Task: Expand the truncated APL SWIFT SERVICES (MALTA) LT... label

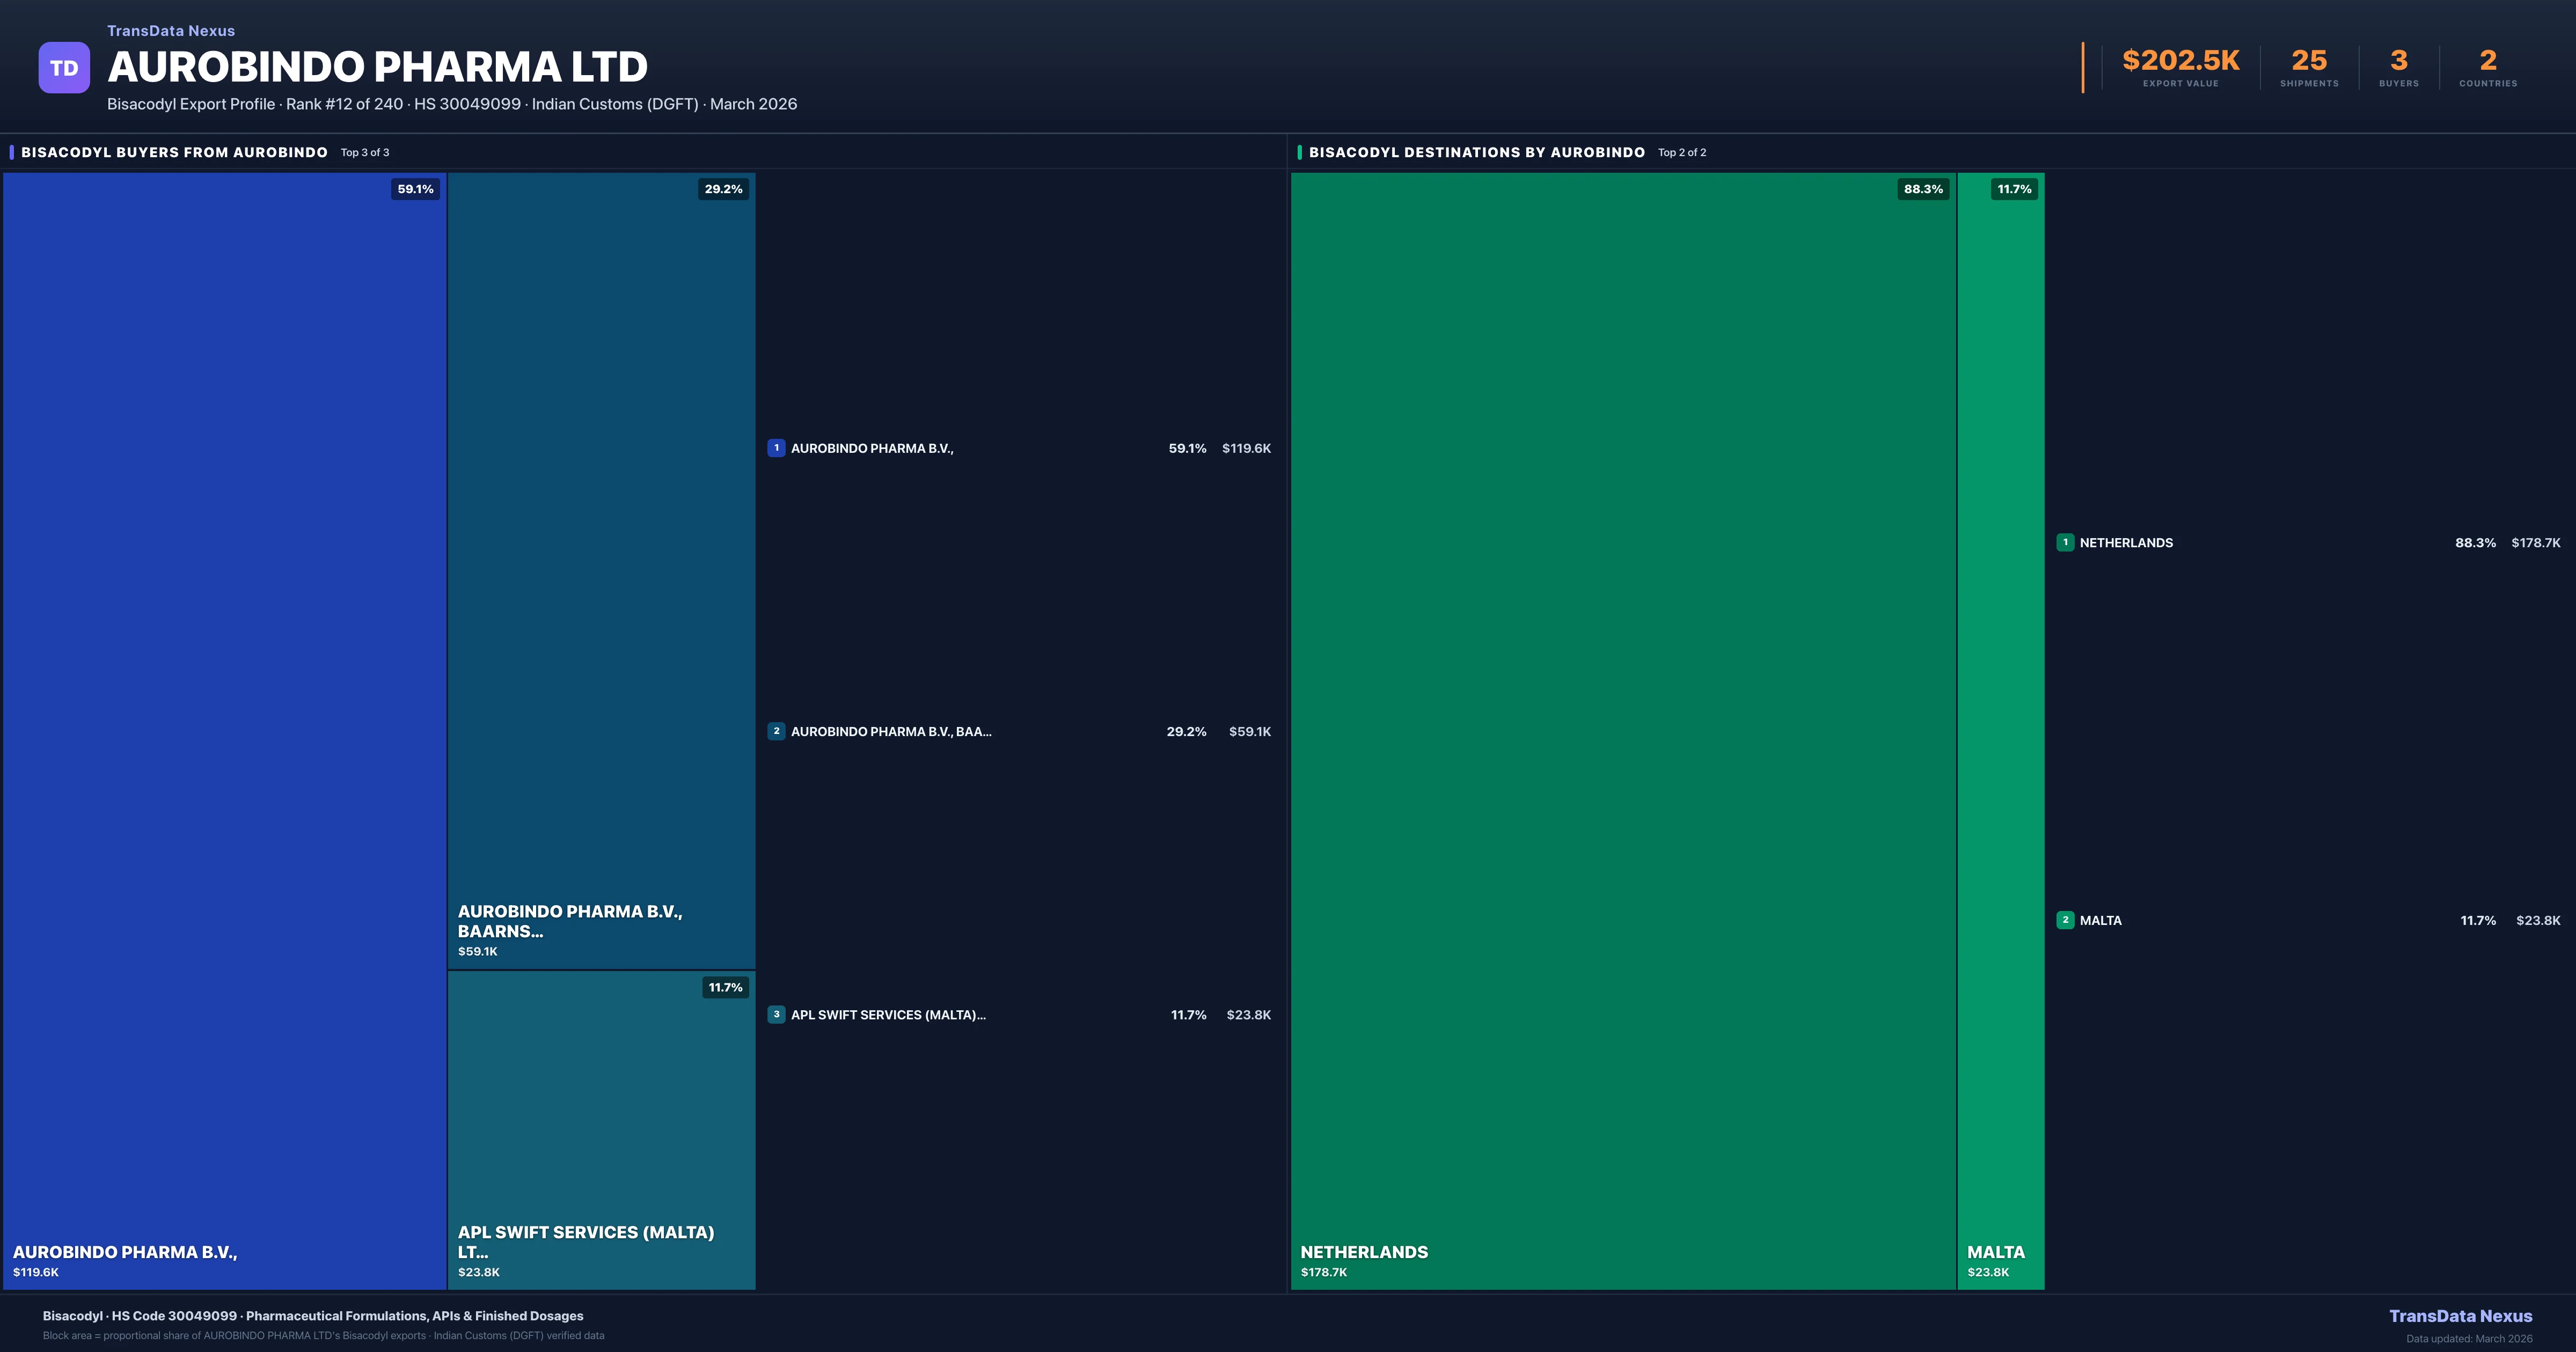Action: 585,1242
